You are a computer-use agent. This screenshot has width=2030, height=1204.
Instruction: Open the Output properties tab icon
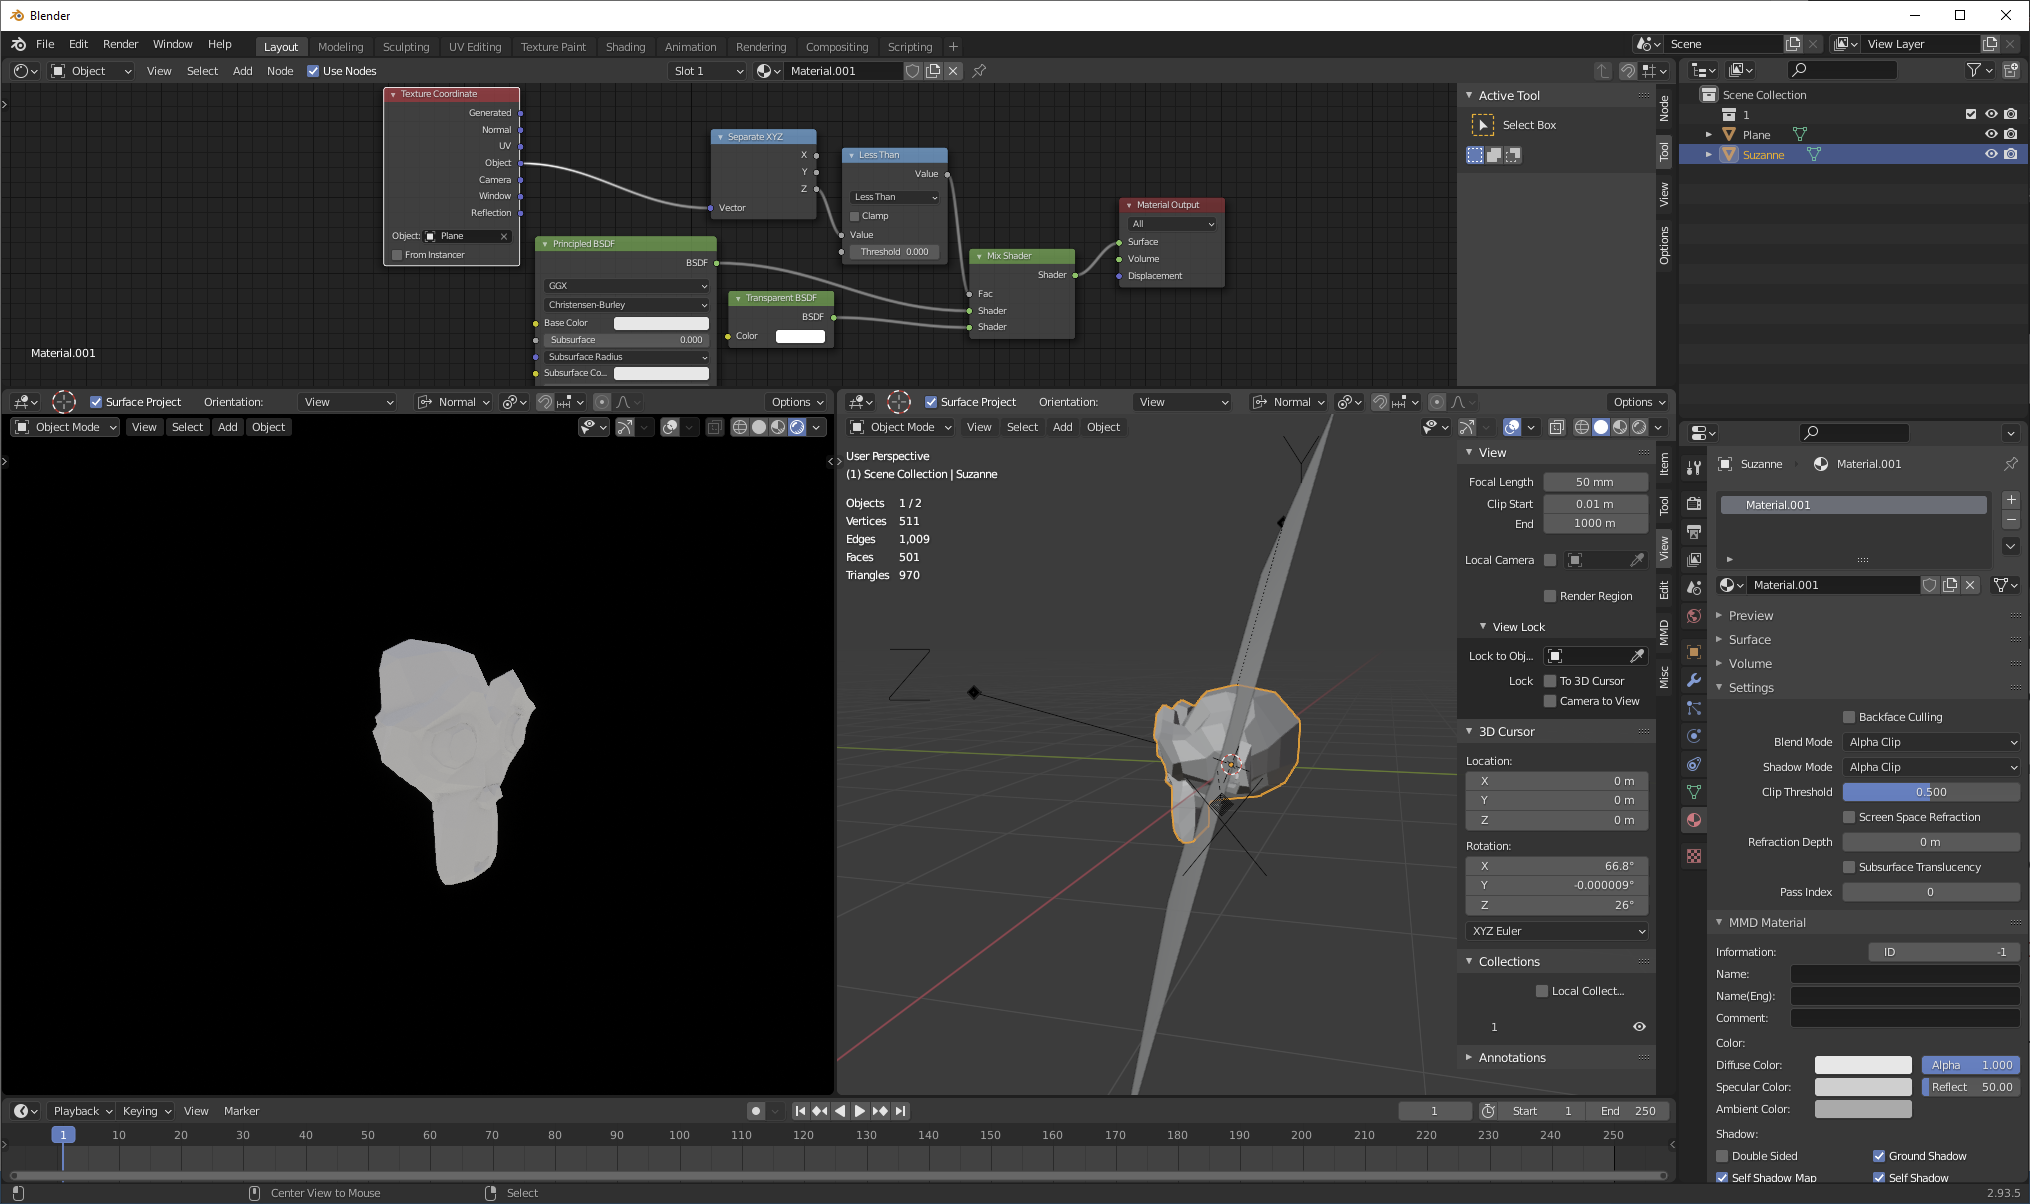click(x=1694, y=532)
